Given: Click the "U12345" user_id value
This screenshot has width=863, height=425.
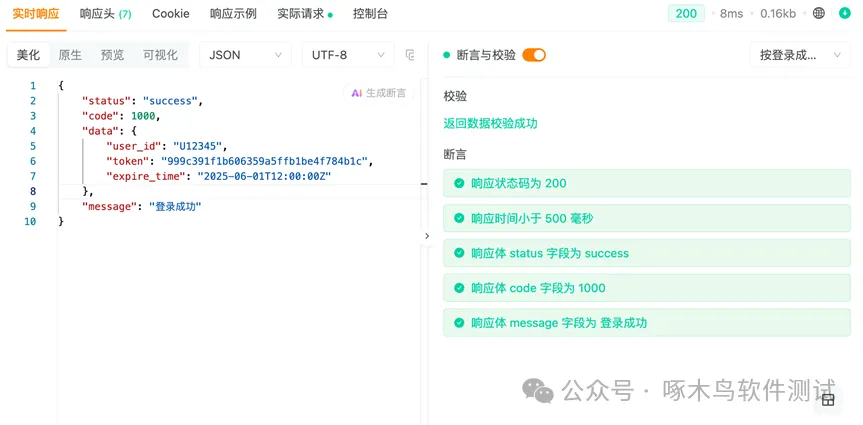Looking at the screenshot, I should 197,146.
